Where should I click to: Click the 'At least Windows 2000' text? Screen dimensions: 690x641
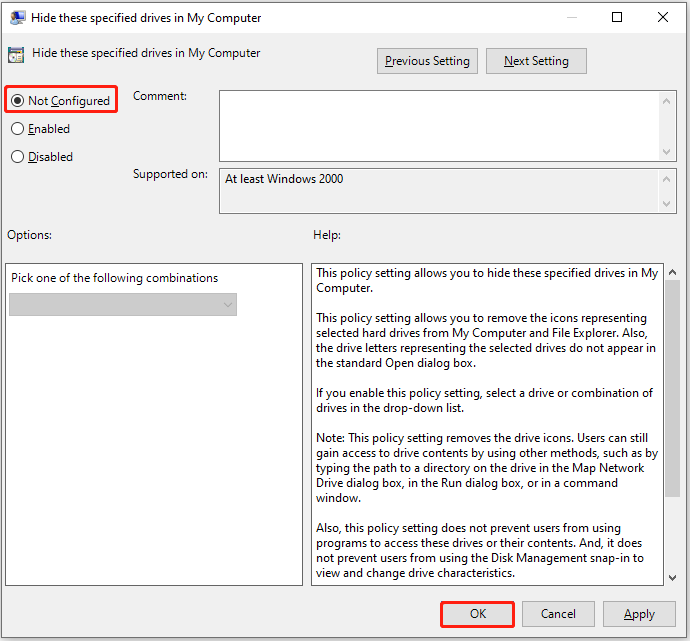click(284, 179)
